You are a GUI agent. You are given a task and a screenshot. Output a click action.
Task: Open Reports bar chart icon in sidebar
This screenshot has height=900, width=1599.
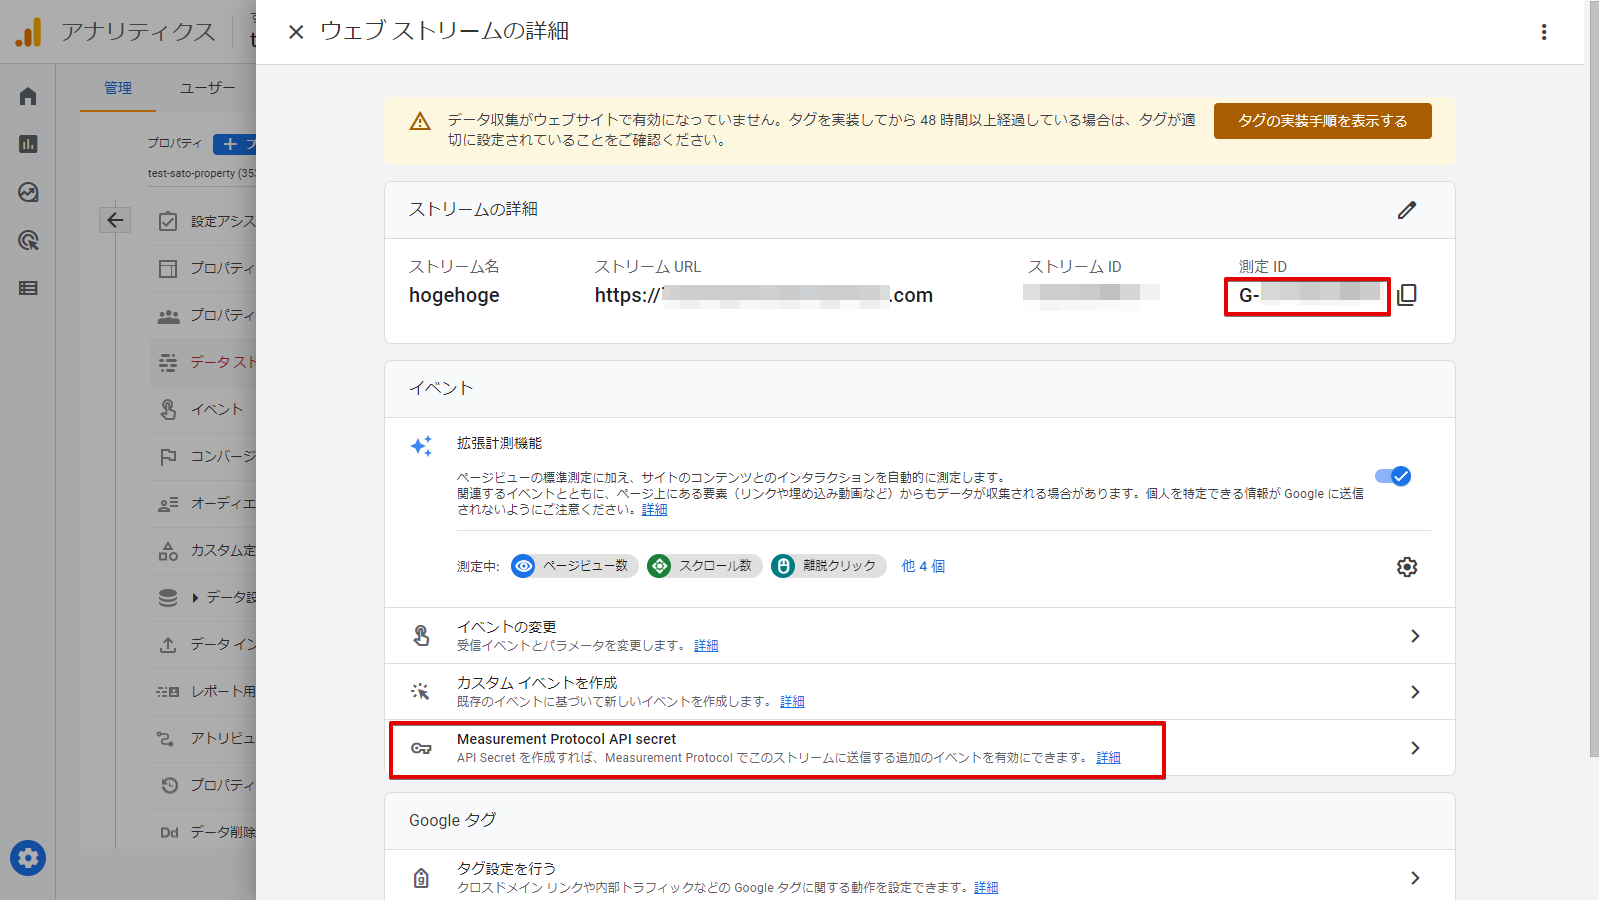[x=28, y=144]
